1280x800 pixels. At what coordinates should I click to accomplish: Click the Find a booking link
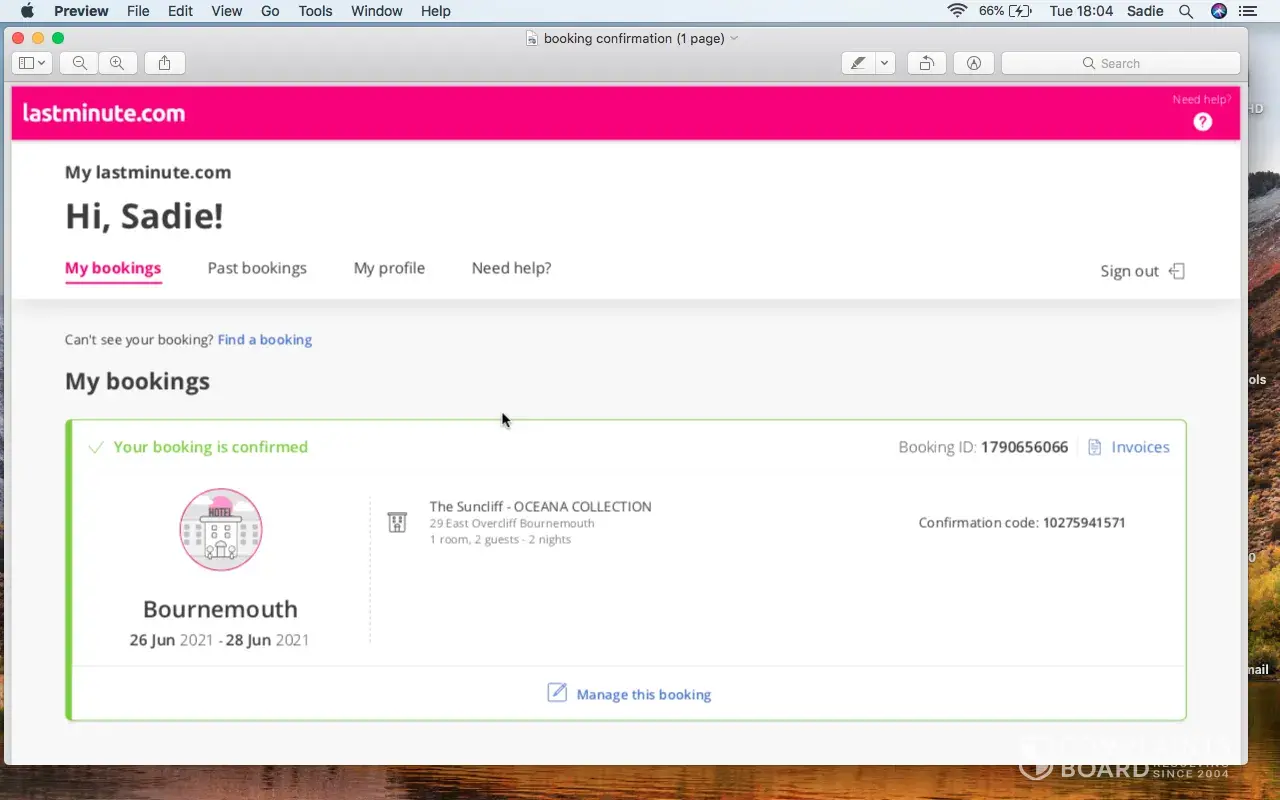click(x=265, y=340)
